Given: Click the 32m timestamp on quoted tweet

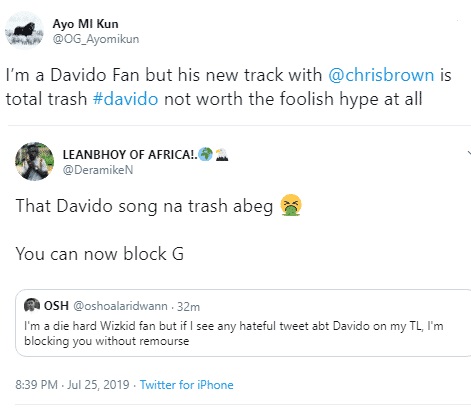Looking at the screenshot, I should (188, 307).
